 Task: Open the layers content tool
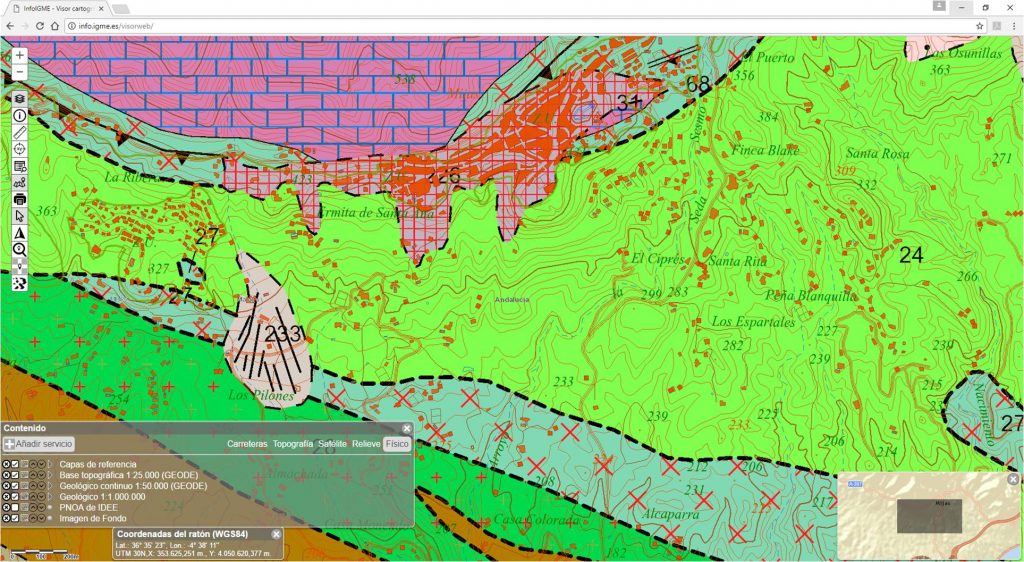20,98
